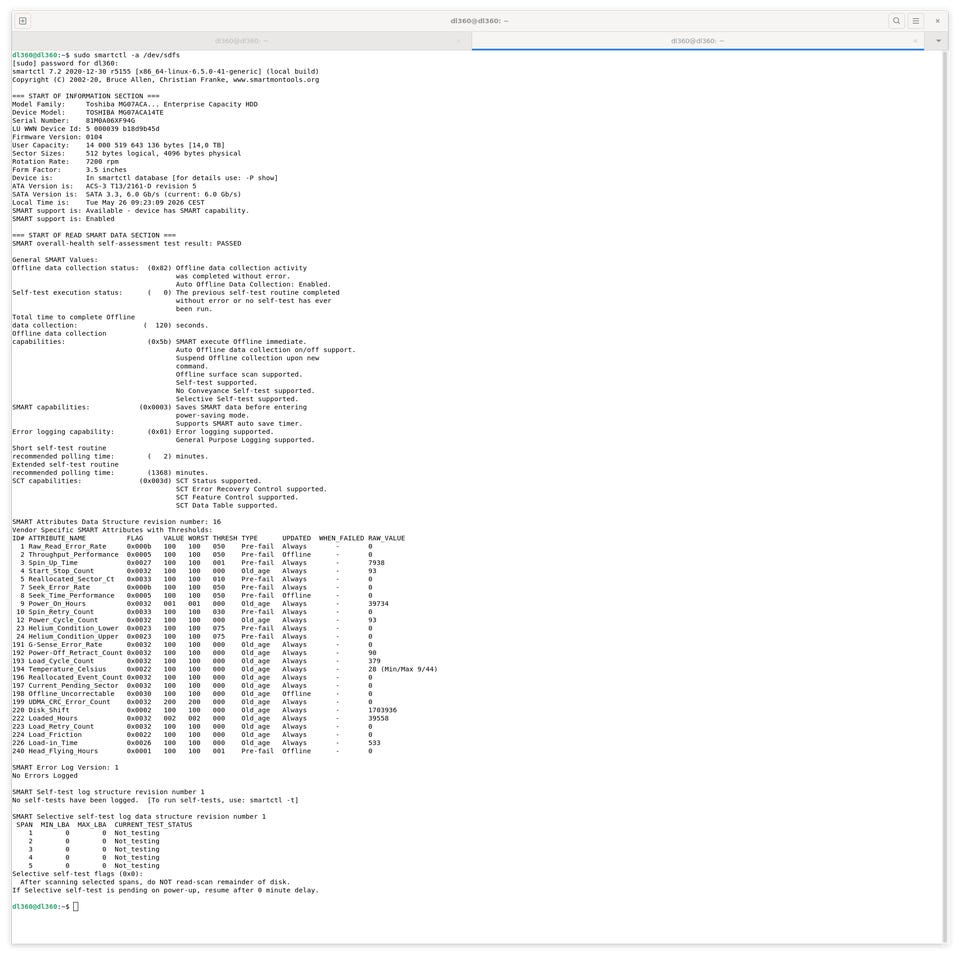
Task: Expand the tab list dropdown arrow
Action: point(938,41)
